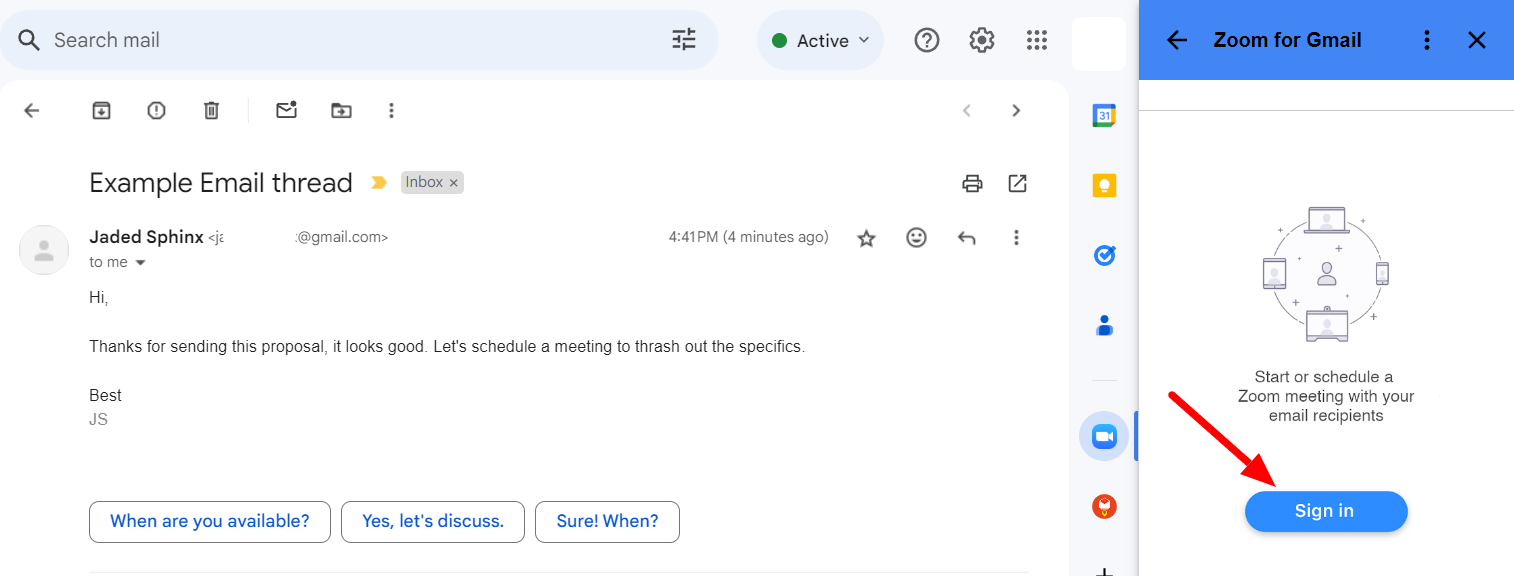
Task: Choose 'Yes, let's discuss.' smart reply
Action: point(433,521)
